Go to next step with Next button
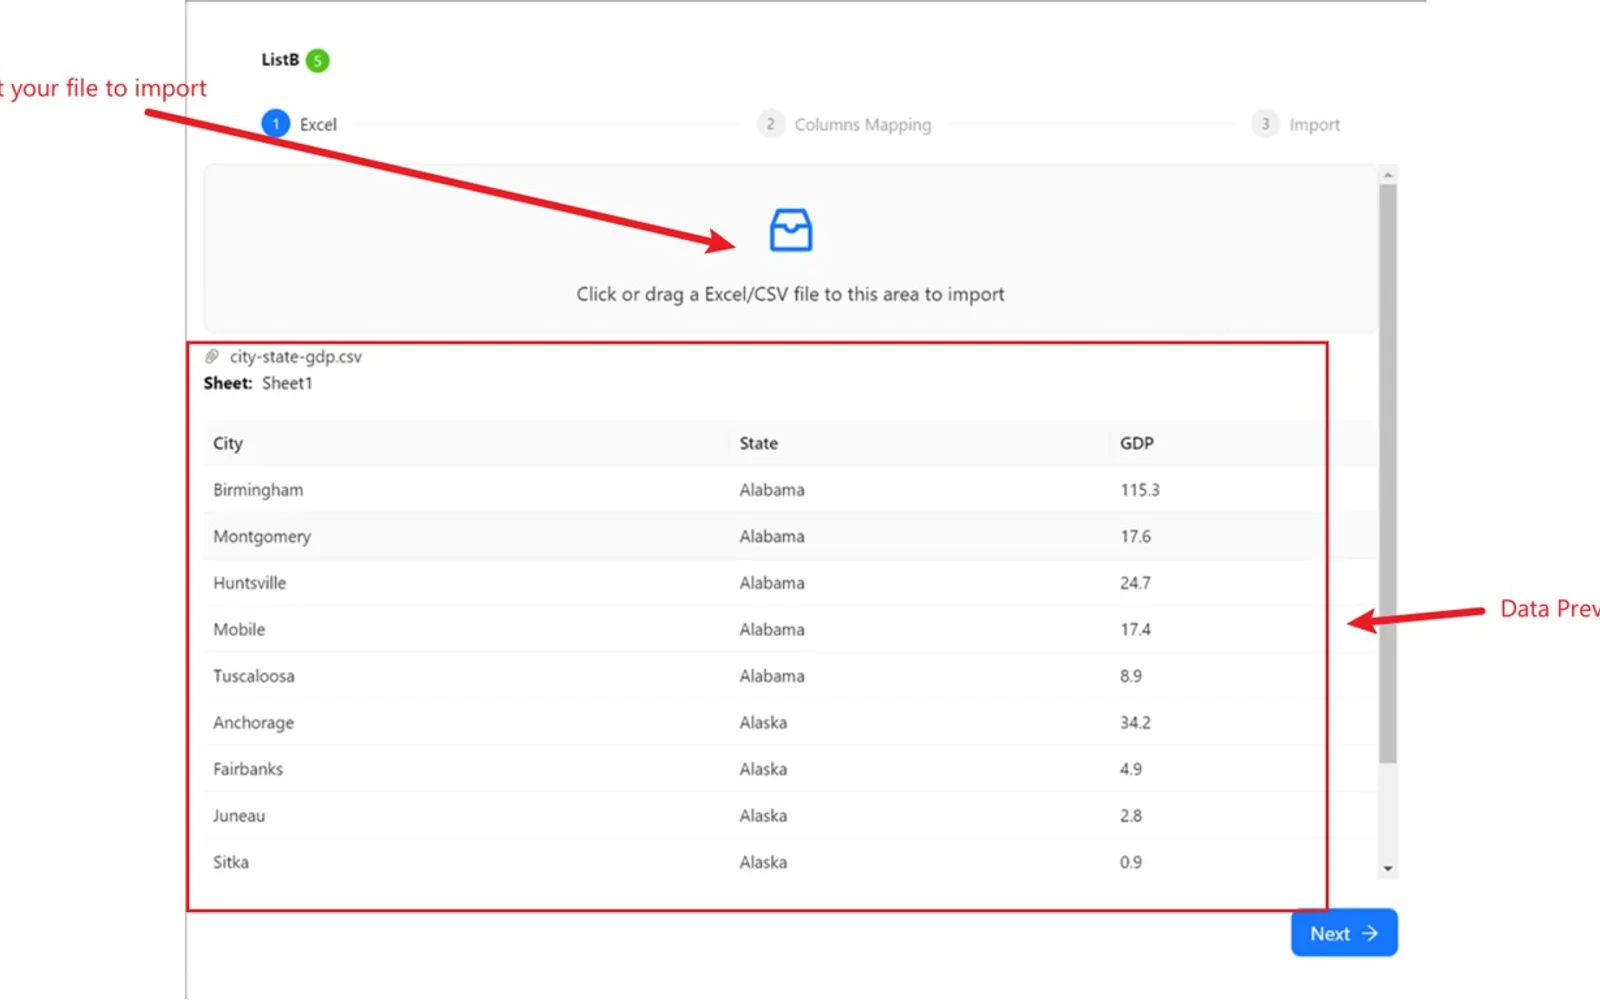The width and height of the screenshot is (1600, 1000). click(1344, 933)
